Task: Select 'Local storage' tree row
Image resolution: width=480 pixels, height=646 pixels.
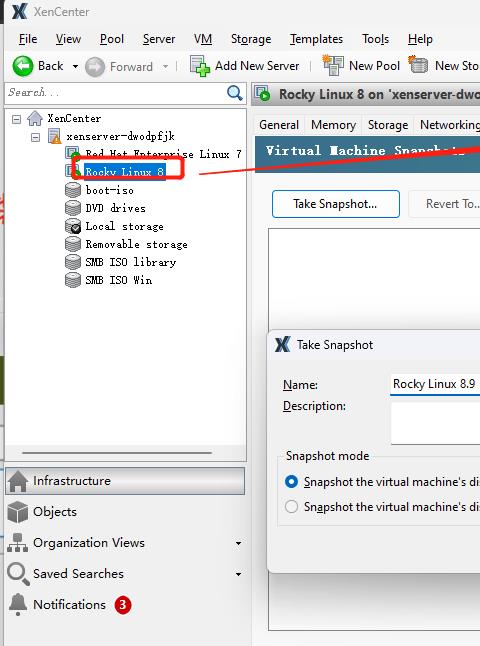Action: pos(124,226)
